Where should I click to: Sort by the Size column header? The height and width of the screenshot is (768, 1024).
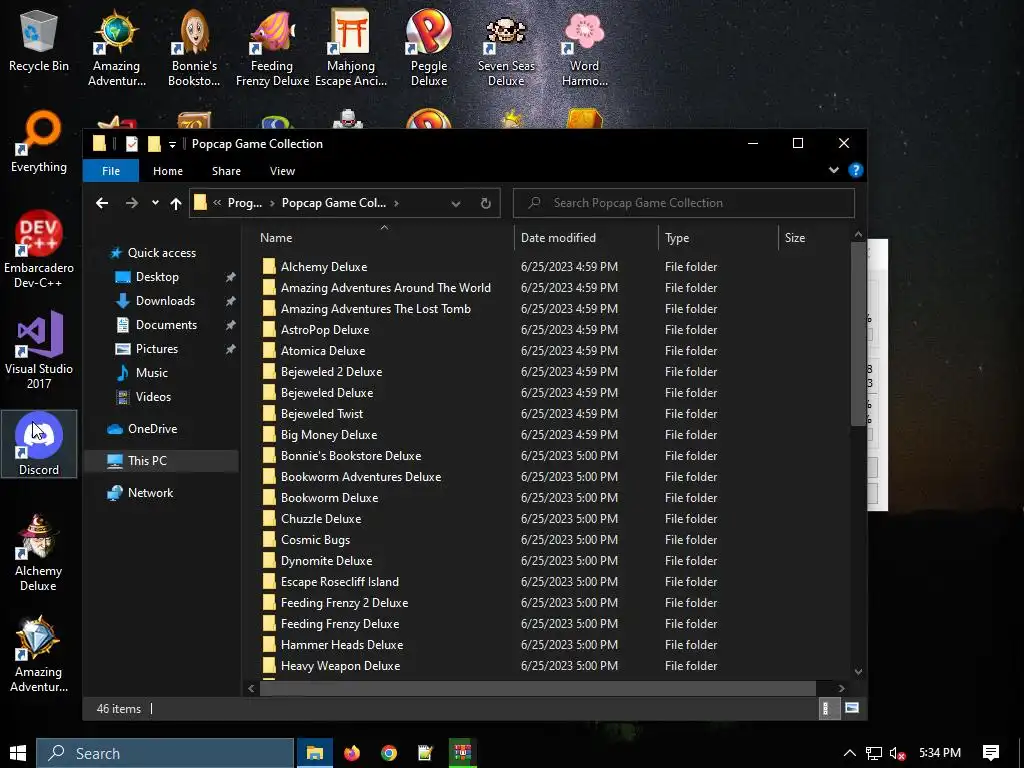coord(813,238)
